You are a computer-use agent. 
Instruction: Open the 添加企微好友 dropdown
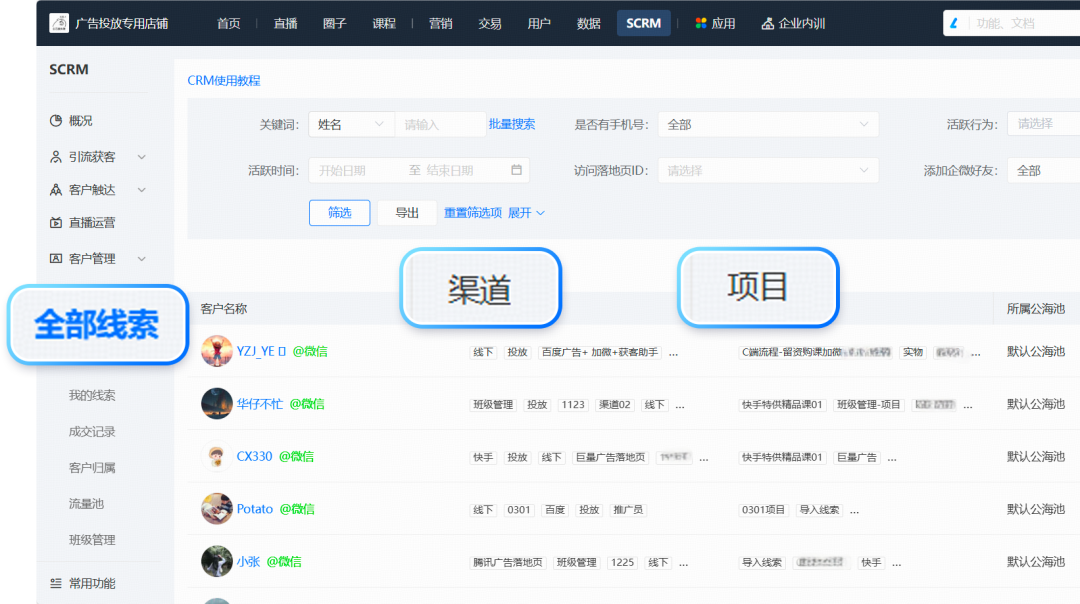(x=1043, y=170)
